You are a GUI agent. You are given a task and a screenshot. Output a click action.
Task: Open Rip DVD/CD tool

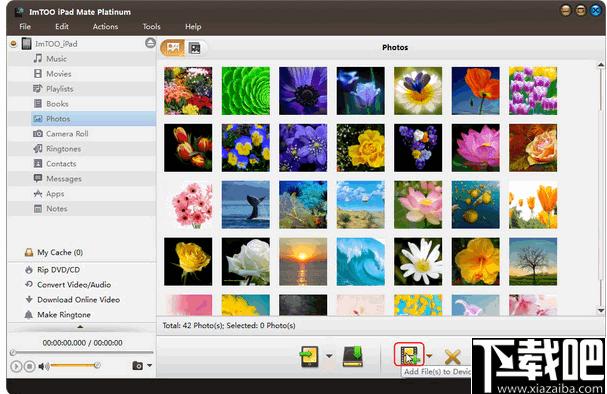(58, 270)
